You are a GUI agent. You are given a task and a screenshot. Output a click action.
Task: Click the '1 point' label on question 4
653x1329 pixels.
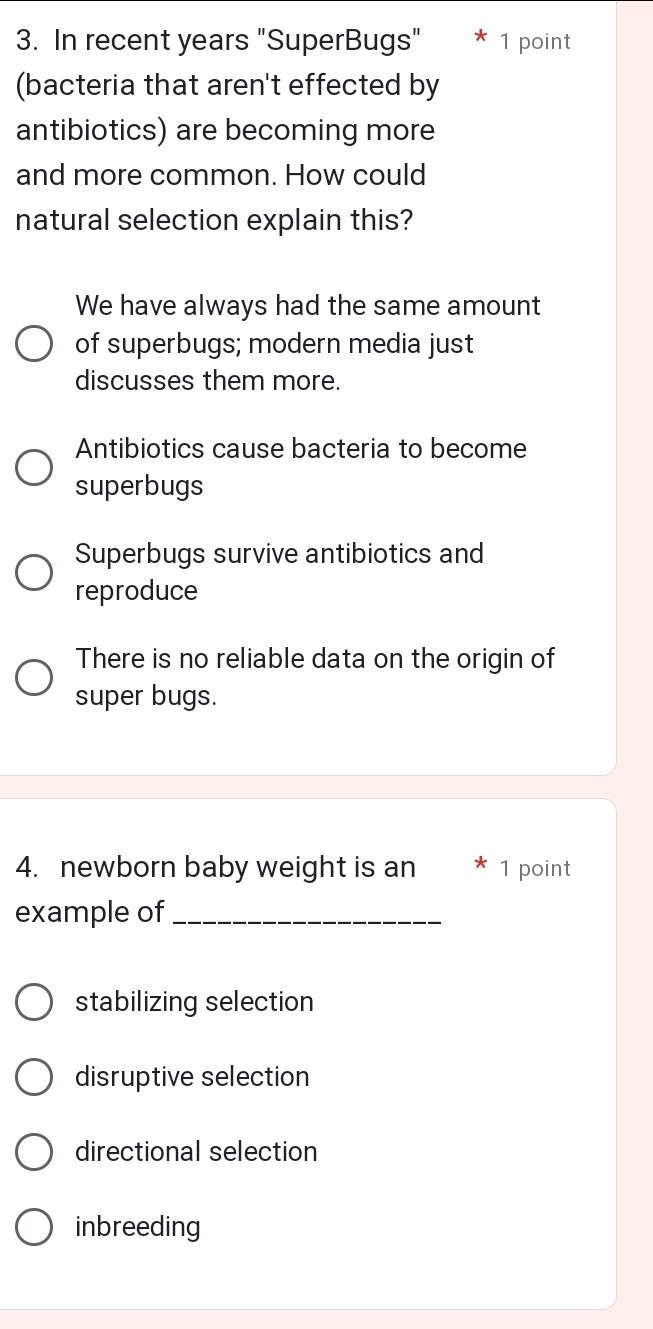click(x=535, y=868)
